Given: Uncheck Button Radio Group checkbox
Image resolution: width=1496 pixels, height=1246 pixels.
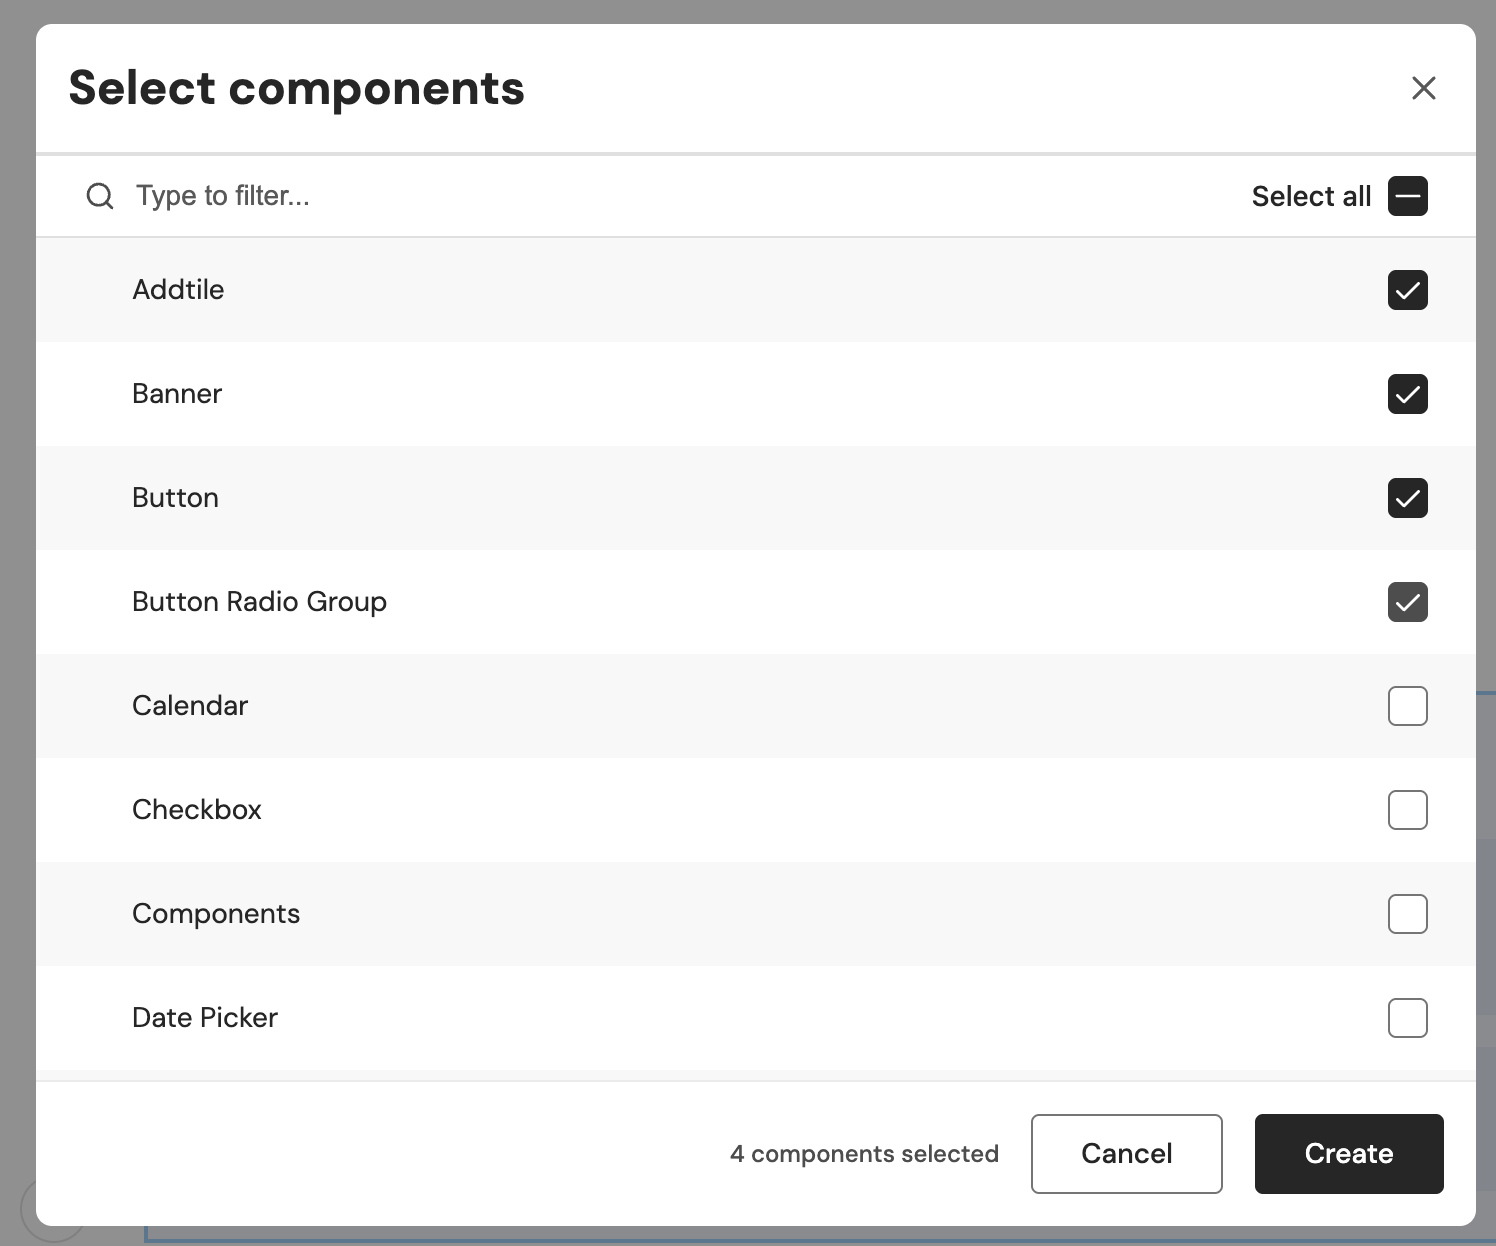Looking at the screenshot, I should 1407,602.
